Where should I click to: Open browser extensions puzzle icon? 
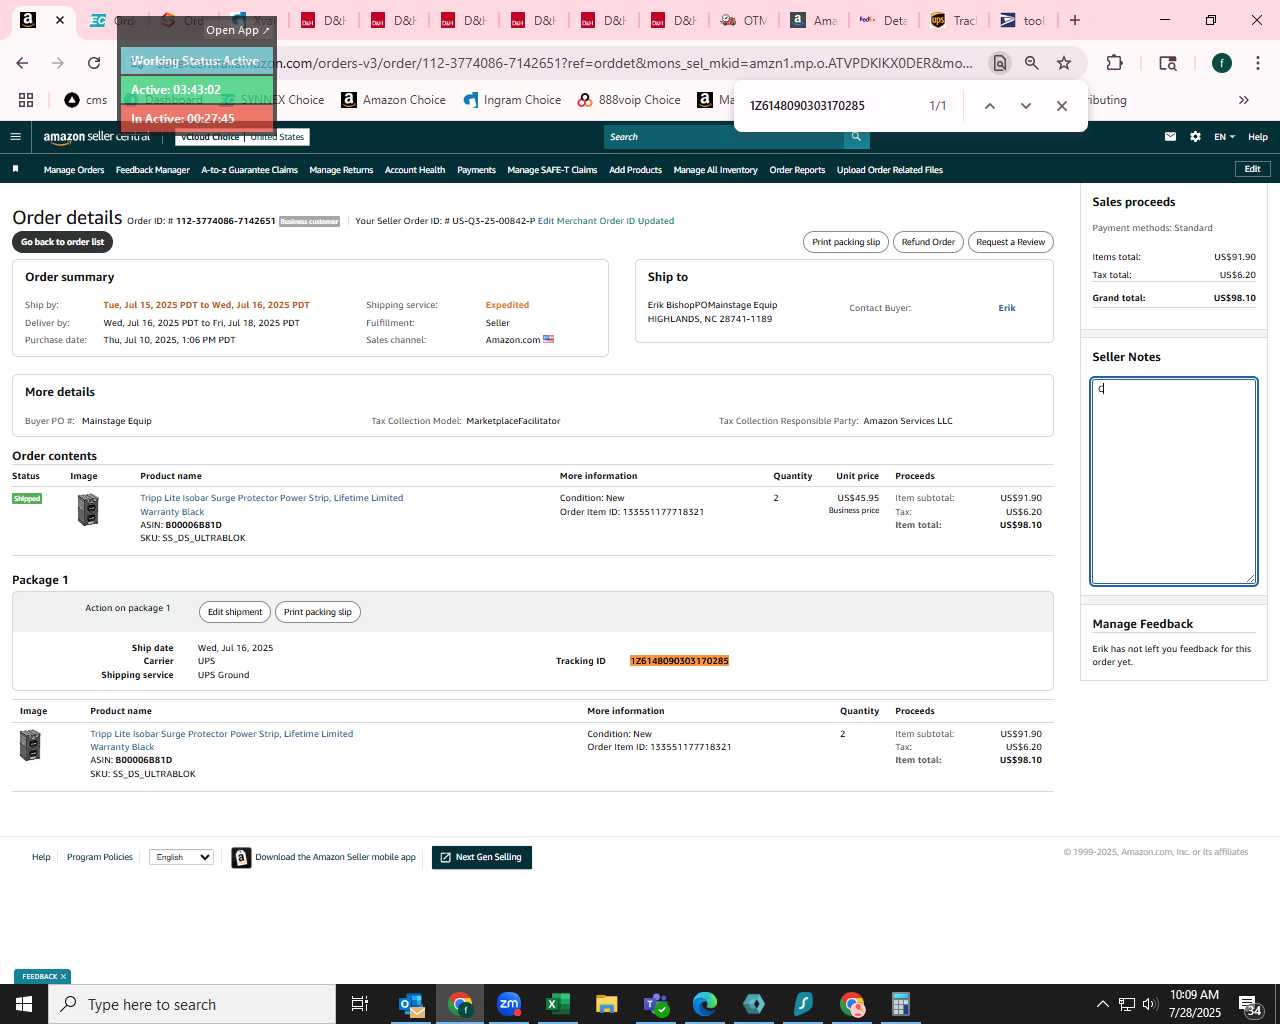[1114, 63]
